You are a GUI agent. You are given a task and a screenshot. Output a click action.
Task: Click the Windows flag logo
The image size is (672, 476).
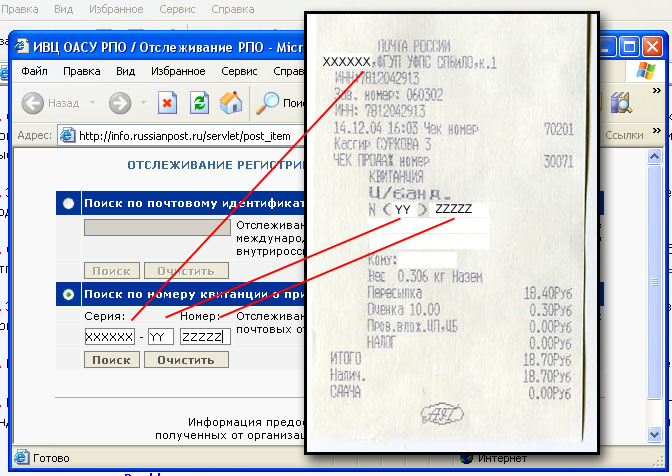point(646,71)
